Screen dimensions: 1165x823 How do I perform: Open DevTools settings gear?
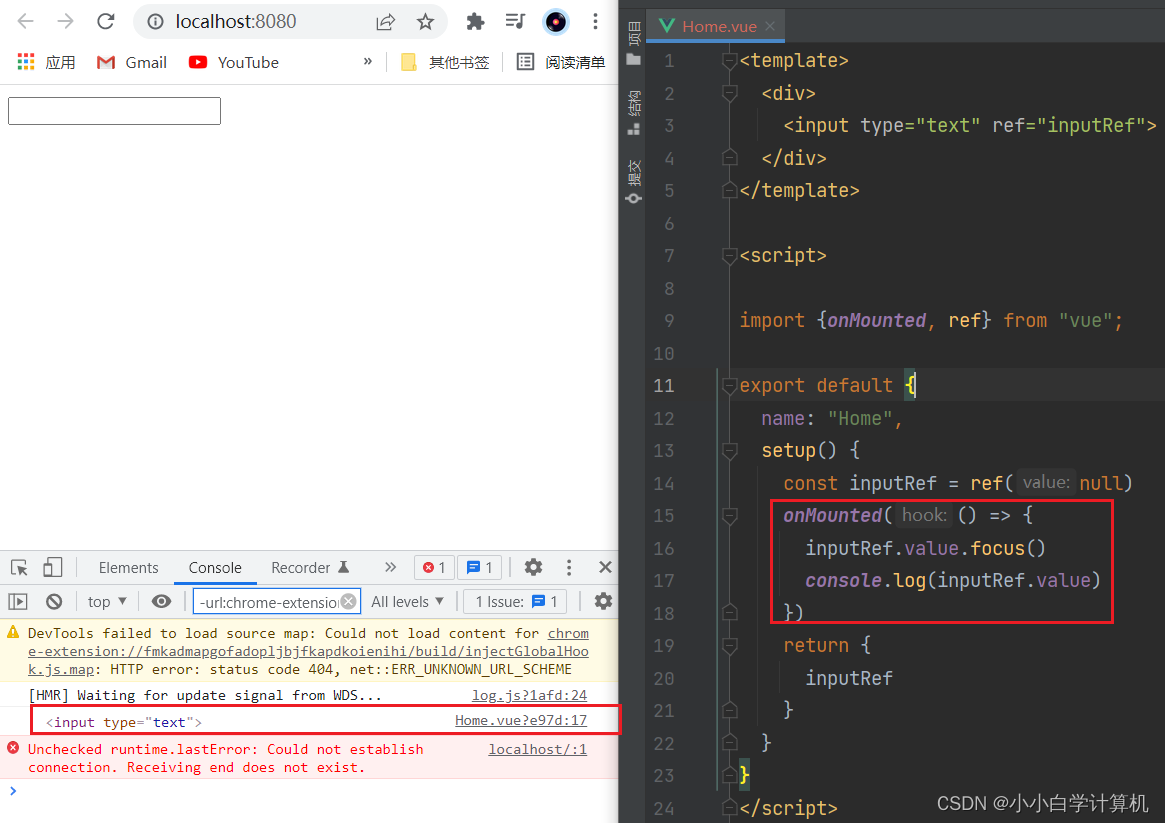pos(533,567)
